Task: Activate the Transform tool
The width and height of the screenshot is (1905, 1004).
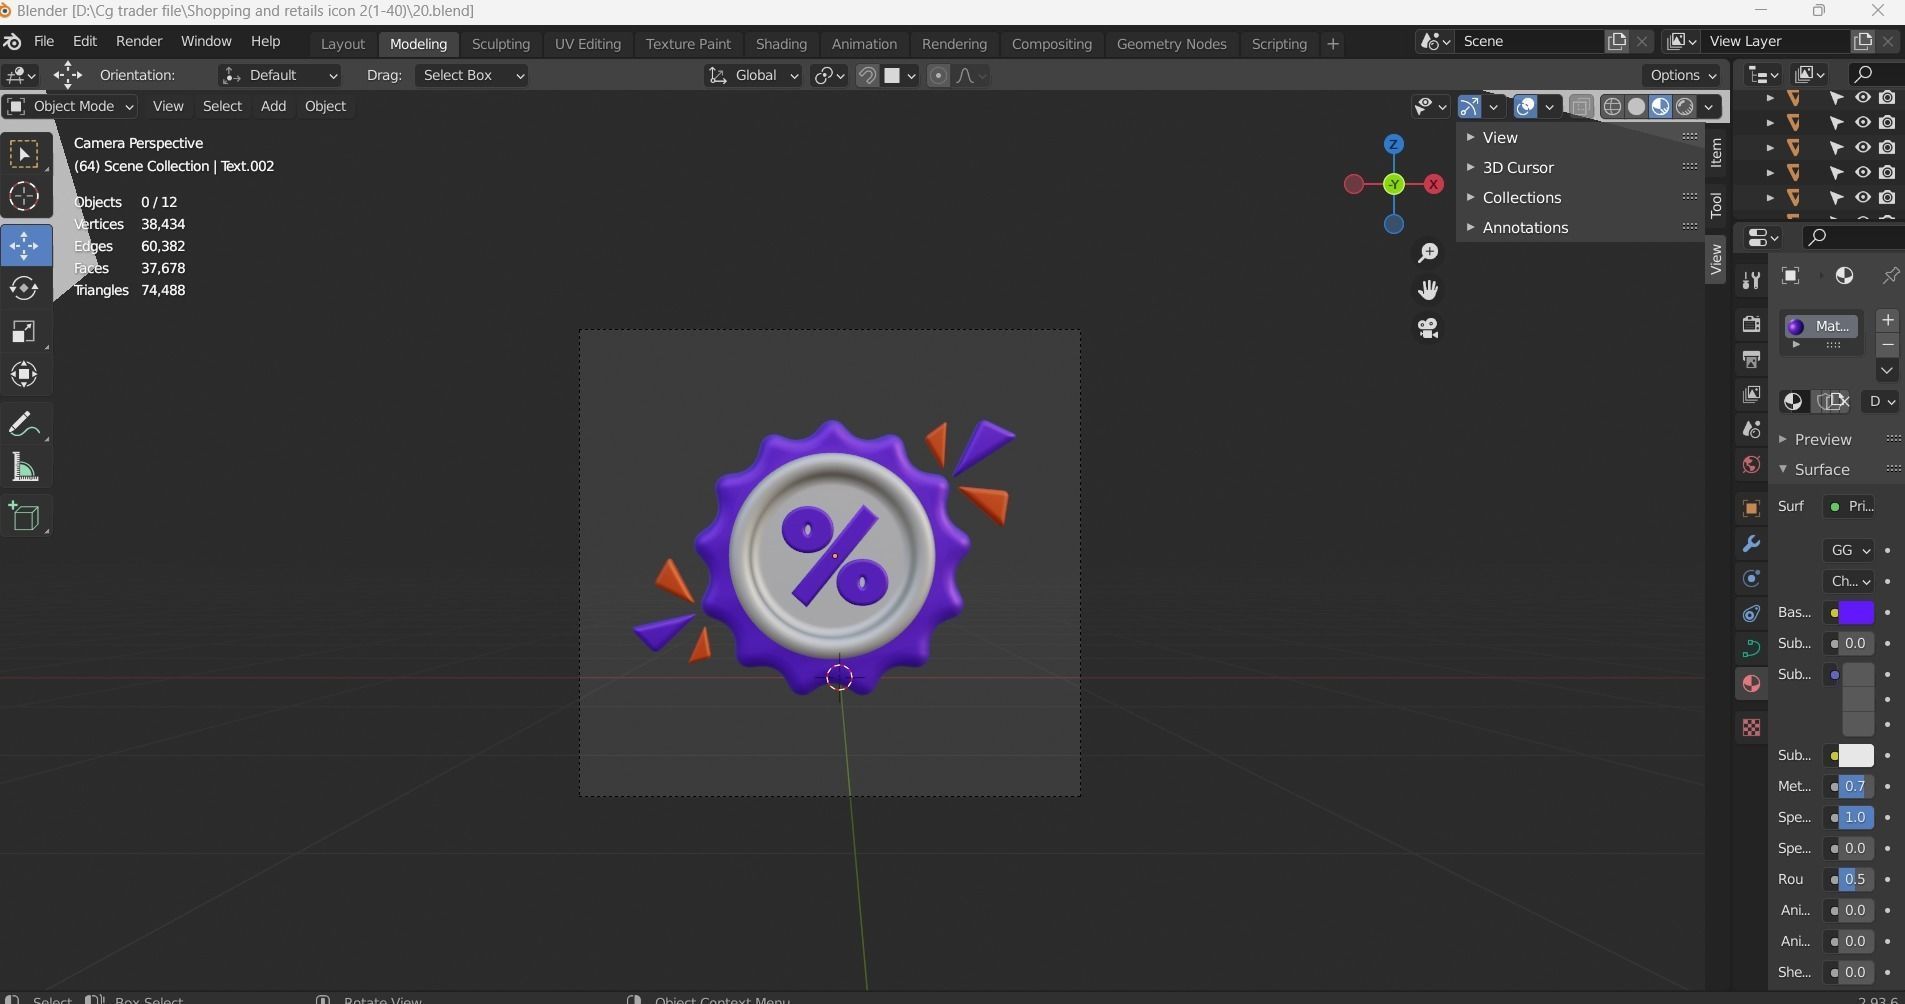Action: point(24,375)
